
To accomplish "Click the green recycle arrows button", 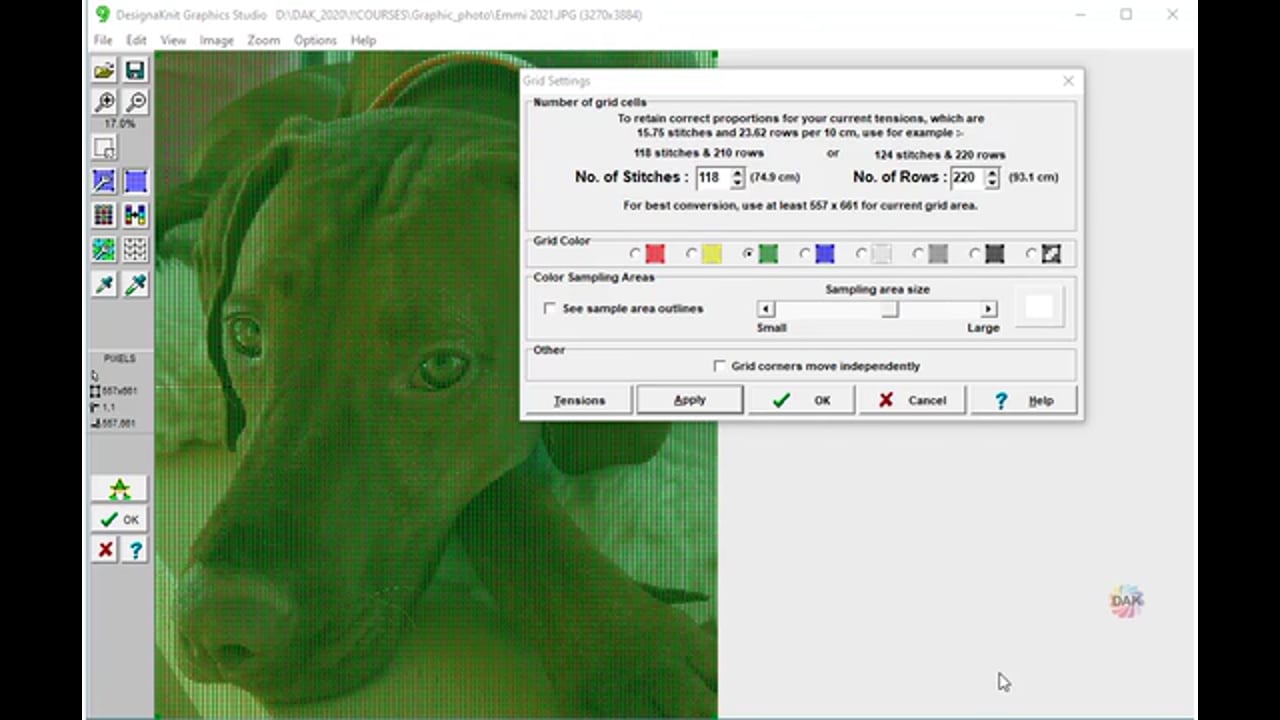I will [119, 489].
